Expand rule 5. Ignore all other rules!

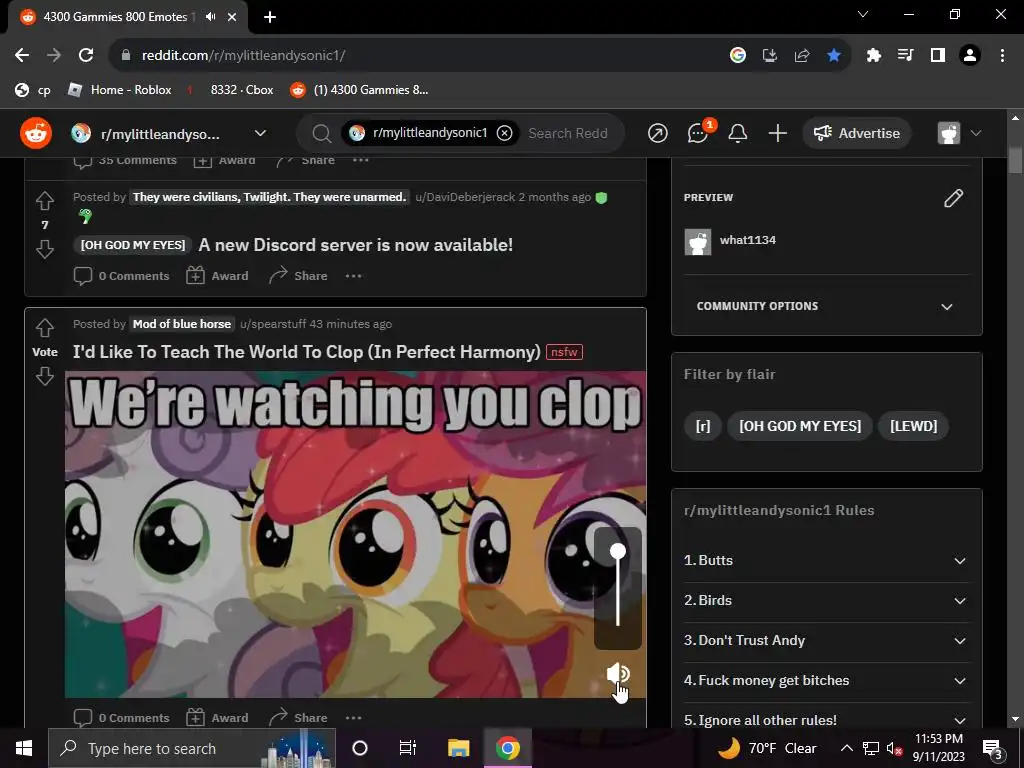pos(826,720)
